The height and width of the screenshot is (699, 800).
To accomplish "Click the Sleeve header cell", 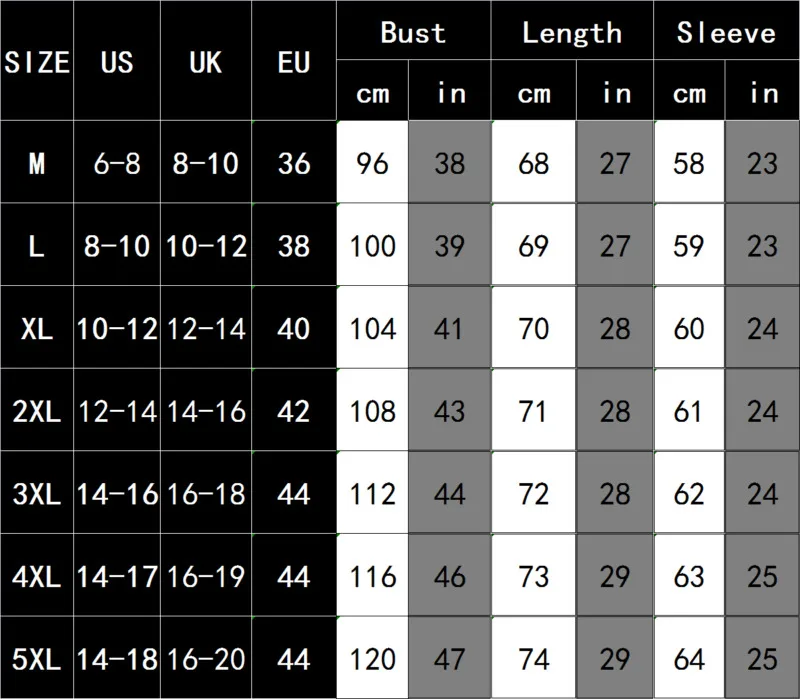I will 726,33.
